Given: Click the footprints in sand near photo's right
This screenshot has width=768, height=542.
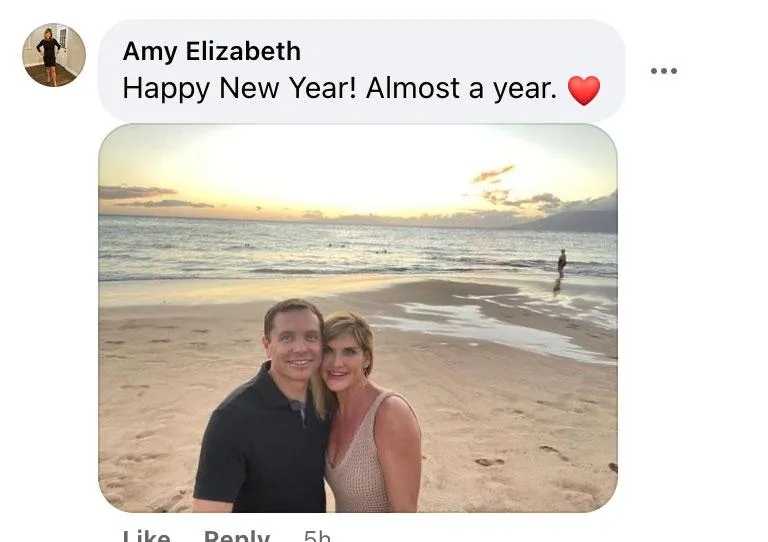Looking at the screenshot, I should 519,456.
